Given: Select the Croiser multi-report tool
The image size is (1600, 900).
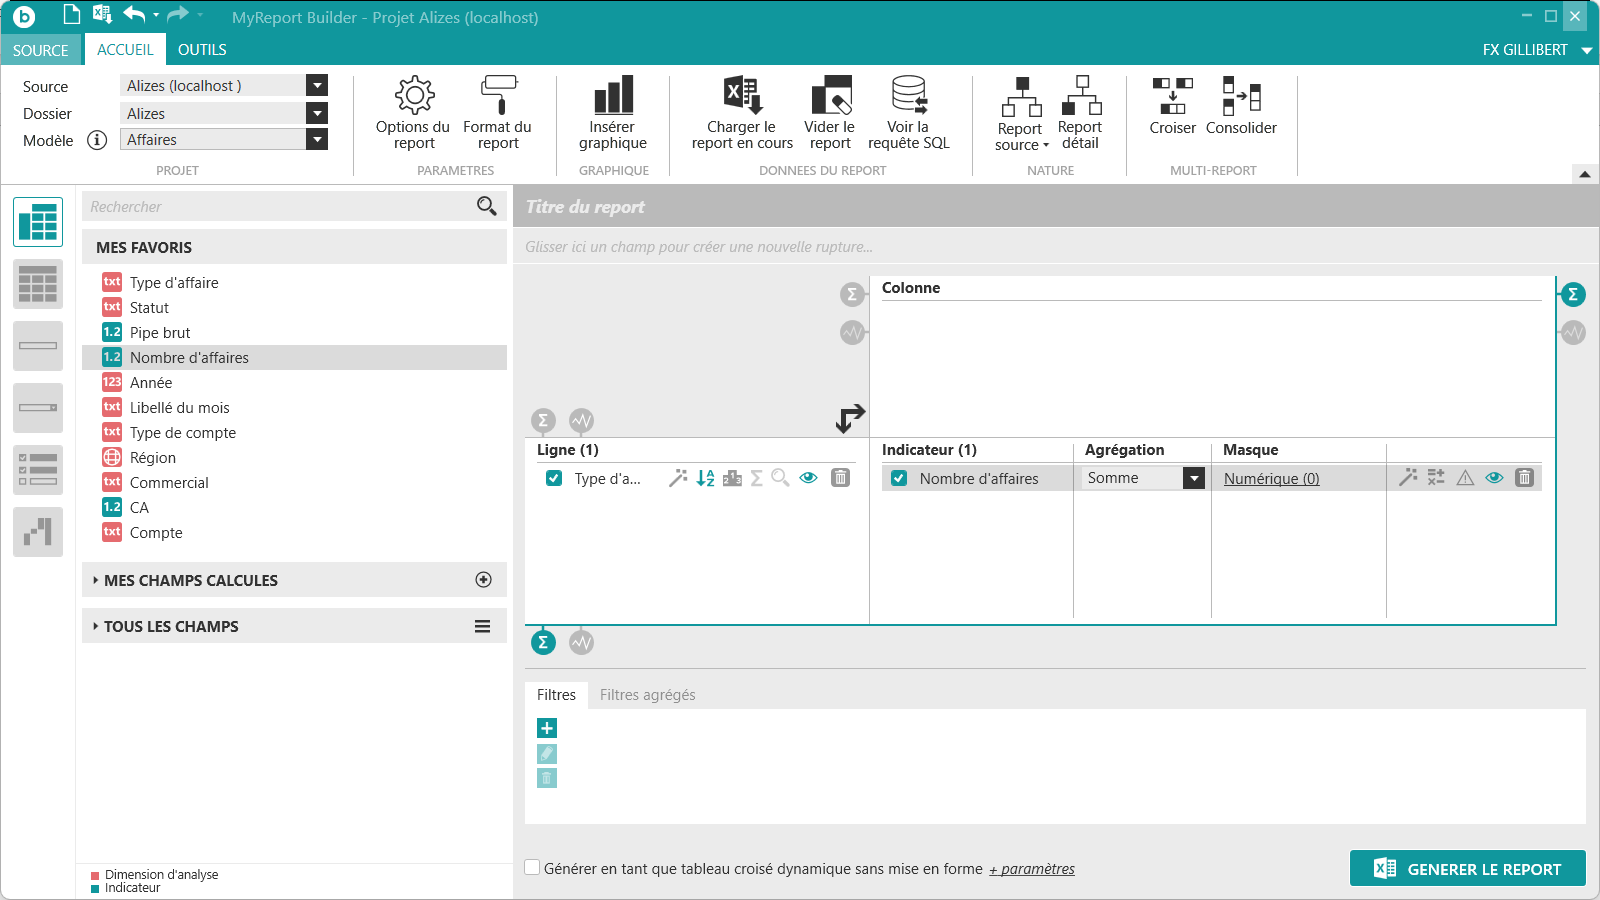Looking at the screenshot, I should coord(1172,106).
